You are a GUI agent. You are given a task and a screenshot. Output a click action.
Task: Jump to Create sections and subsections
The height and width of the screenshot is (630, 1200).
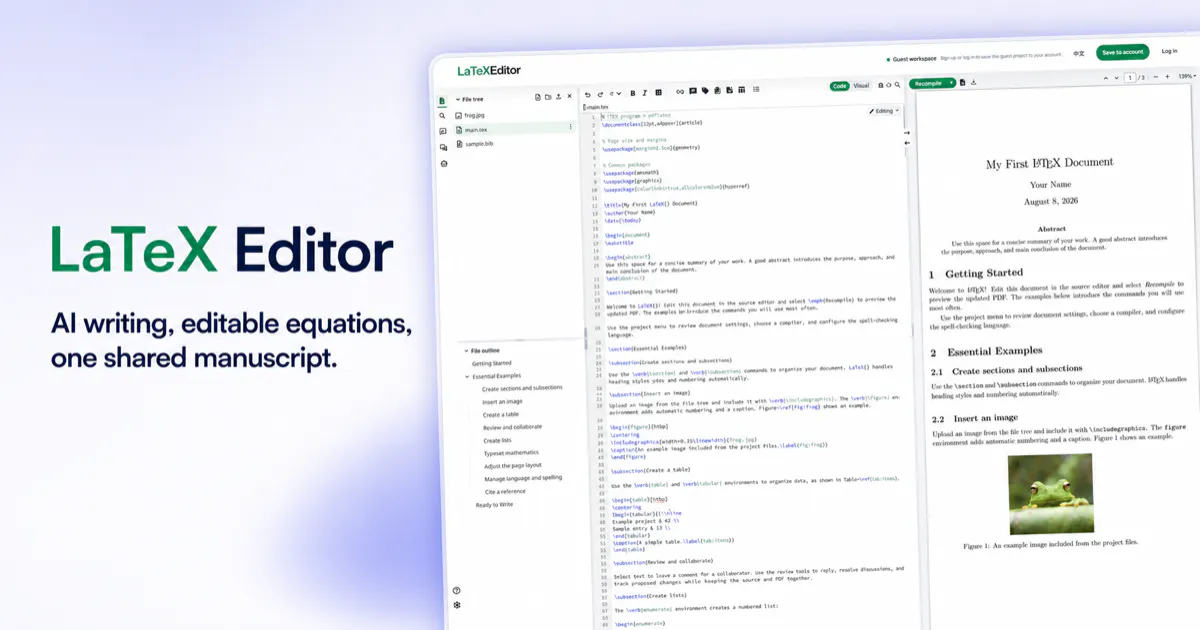pyautogui.click(x=522, y=388)
